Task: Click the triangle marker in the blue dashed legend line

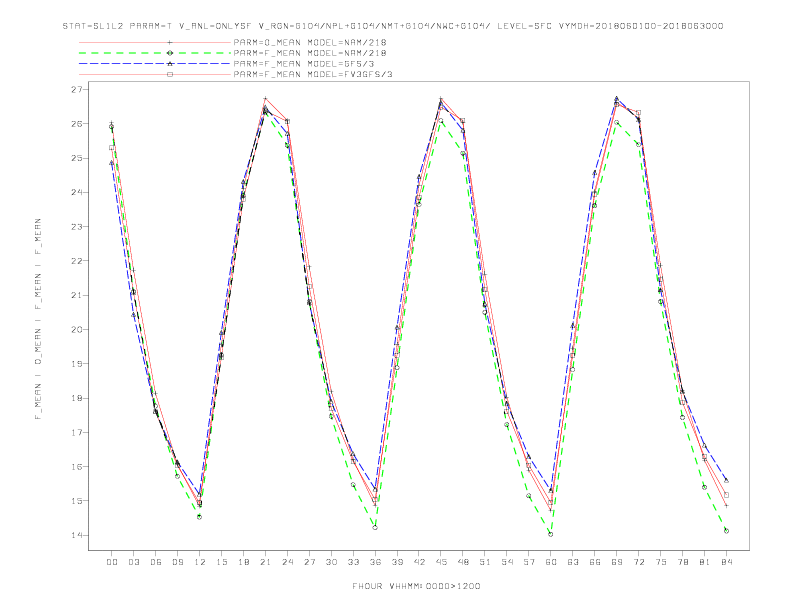Action: [x=170, y=64]
